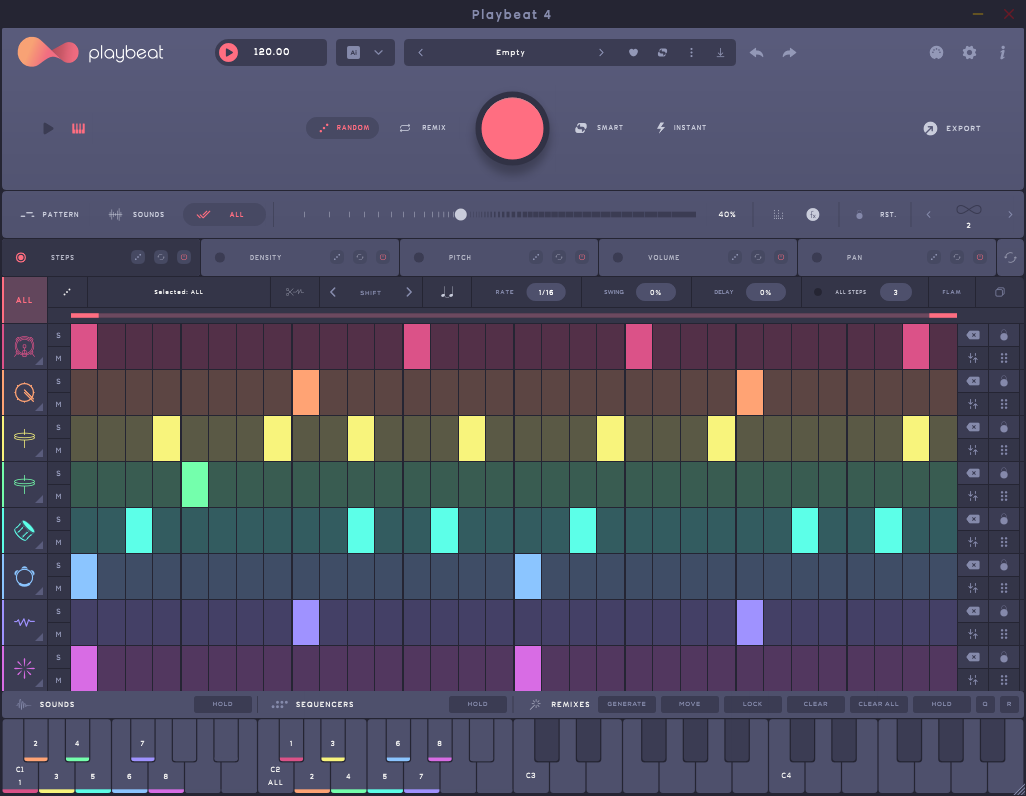Click the preset download icon
1026x796 pixels.
pyautogui.click(x=720, y=52)
